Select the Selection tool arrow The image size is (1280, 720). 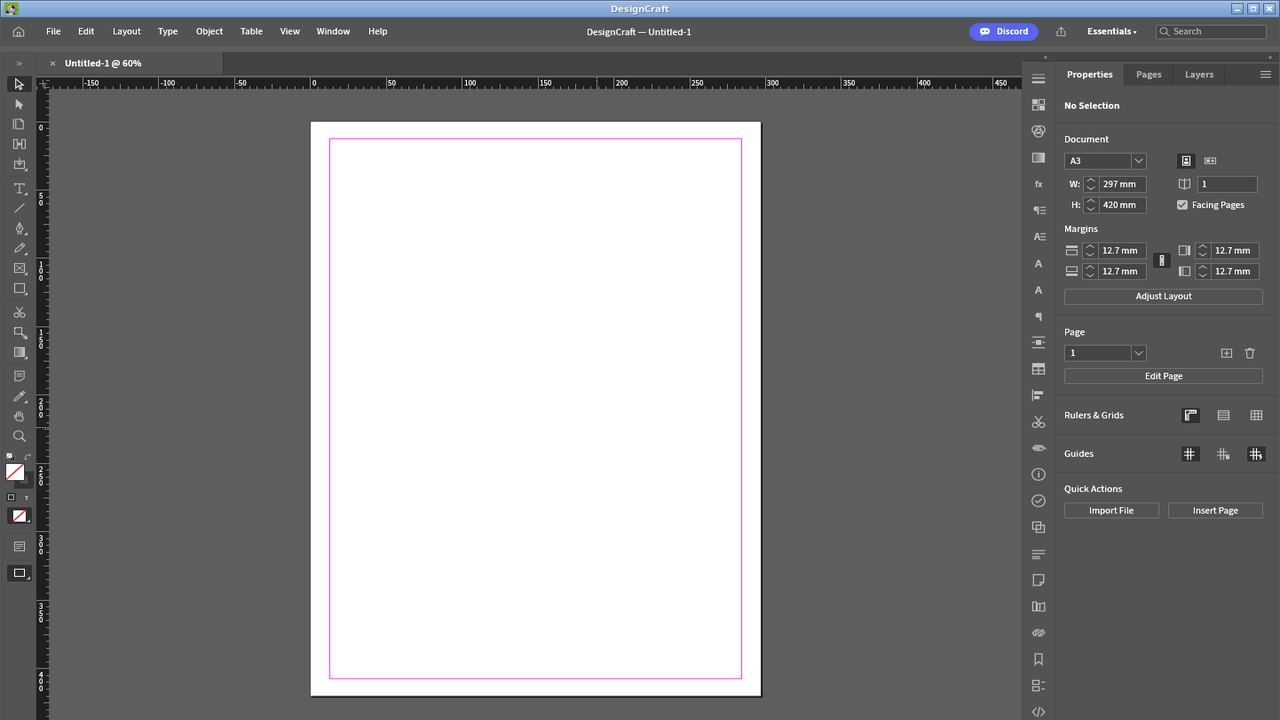point(19,84)
